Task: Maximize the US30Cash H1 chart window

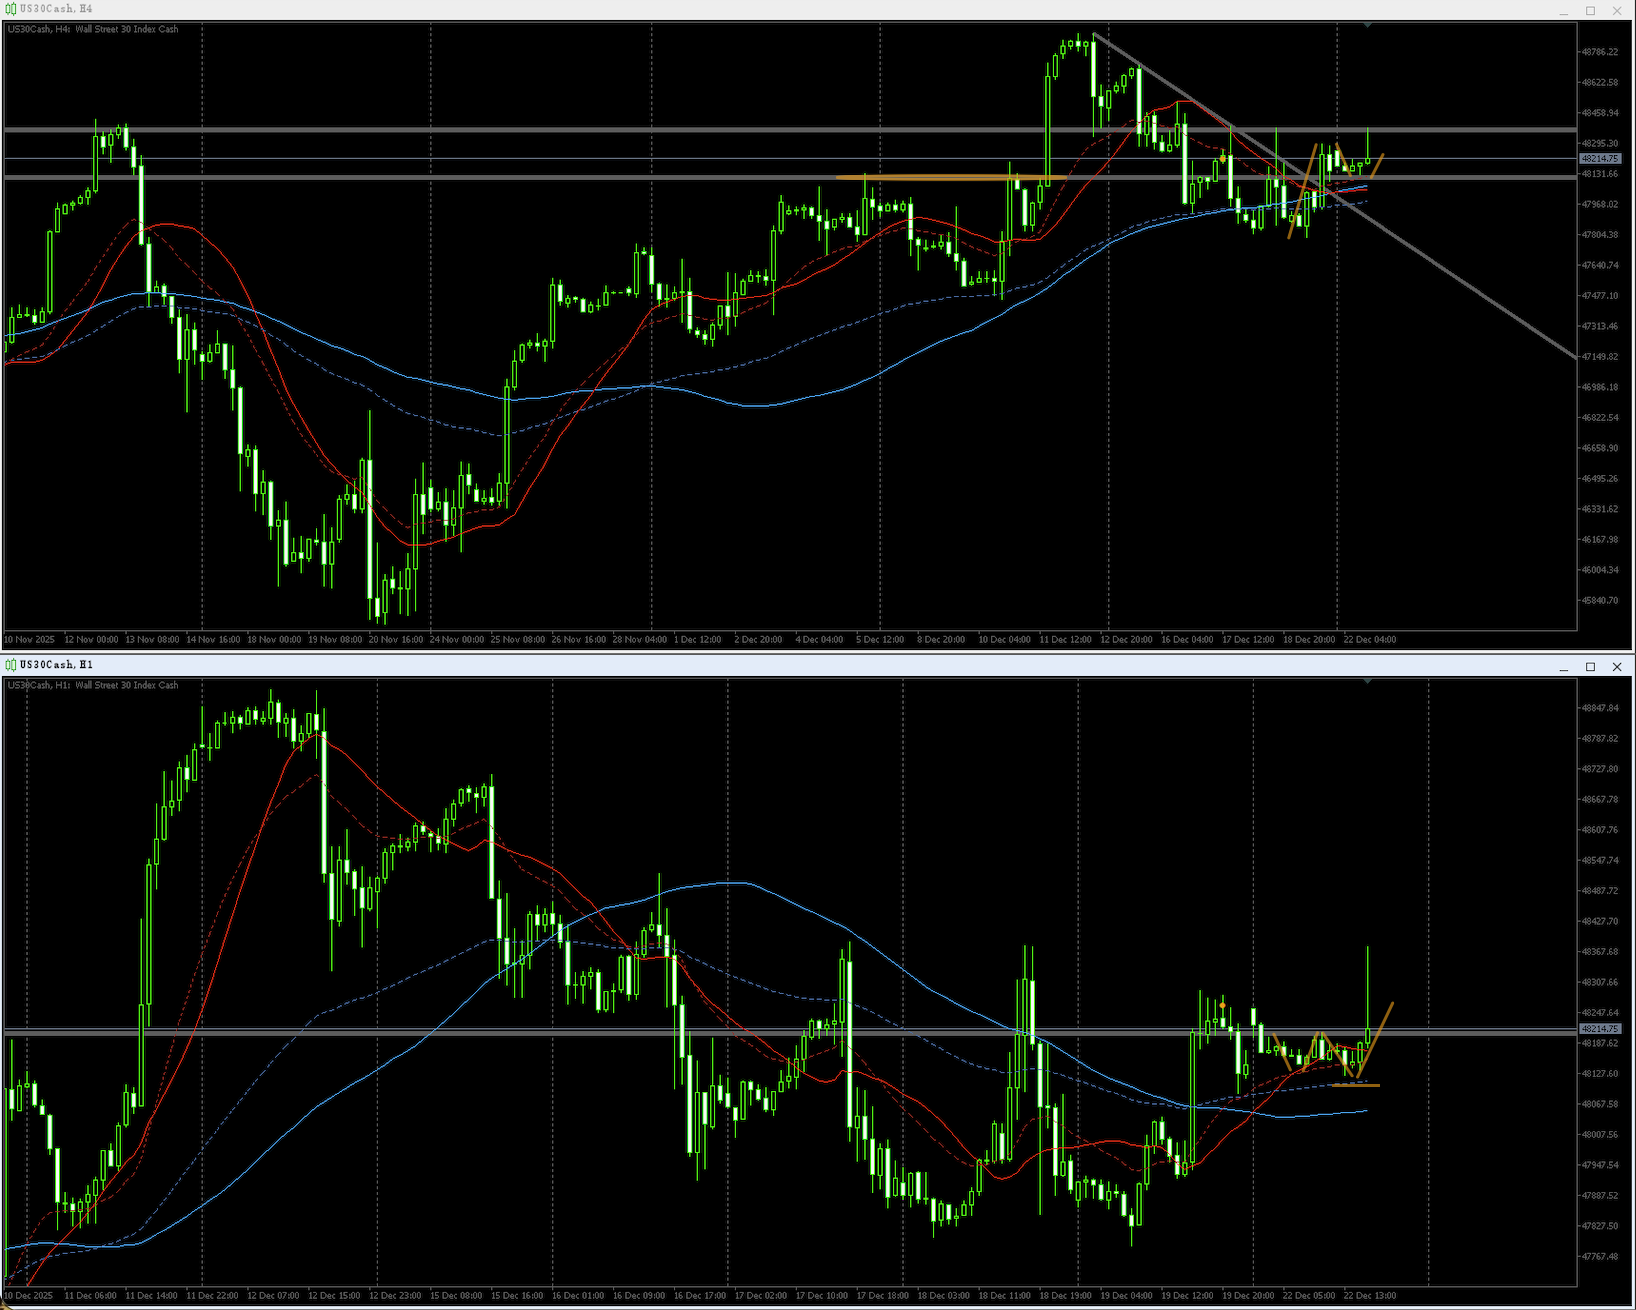Action: click(x=1591, y=667)
